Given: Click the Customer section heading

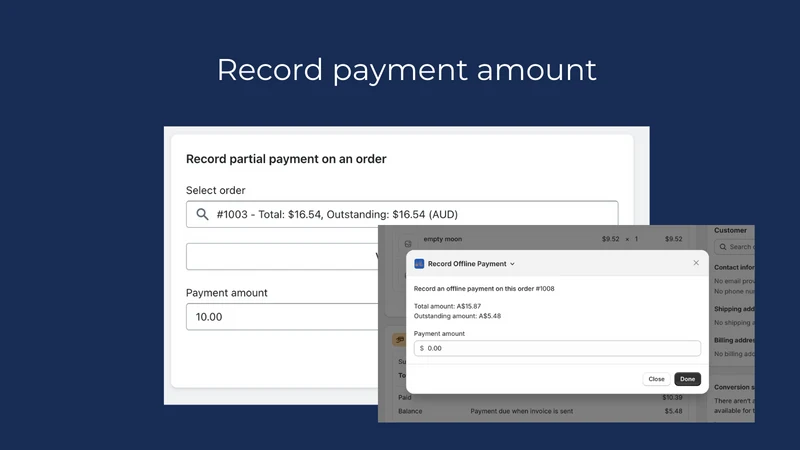Looking at the screenshot, I should [730, 231].
